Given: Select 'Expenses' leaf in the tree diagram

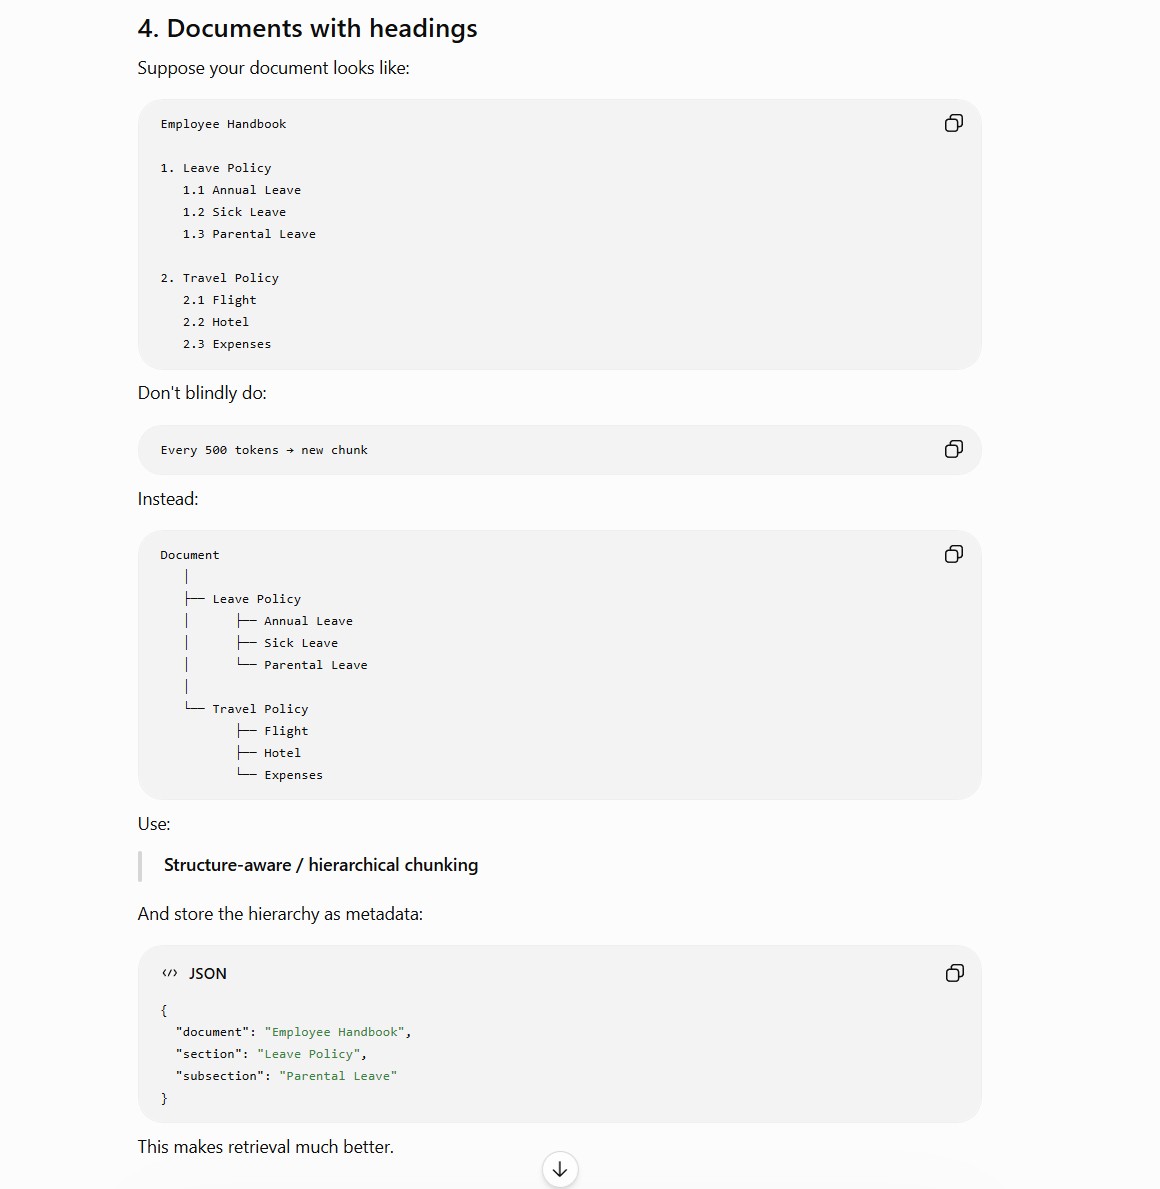Looking at the screenshot, I should 293,775.
